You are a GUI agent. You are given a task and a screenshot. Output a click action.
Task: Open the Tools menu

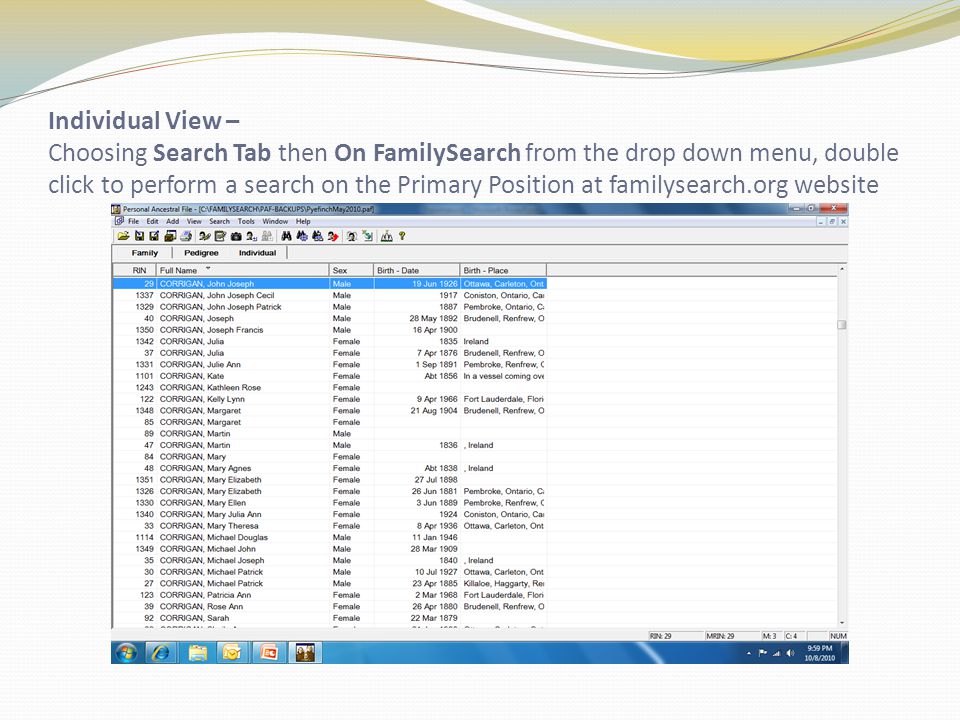246,222
